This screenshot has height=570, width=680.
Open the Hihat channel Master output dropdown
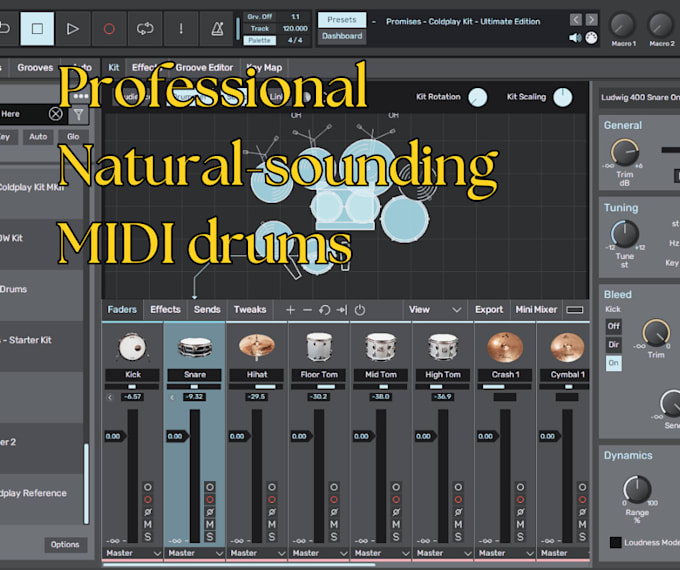coord(257,553)
